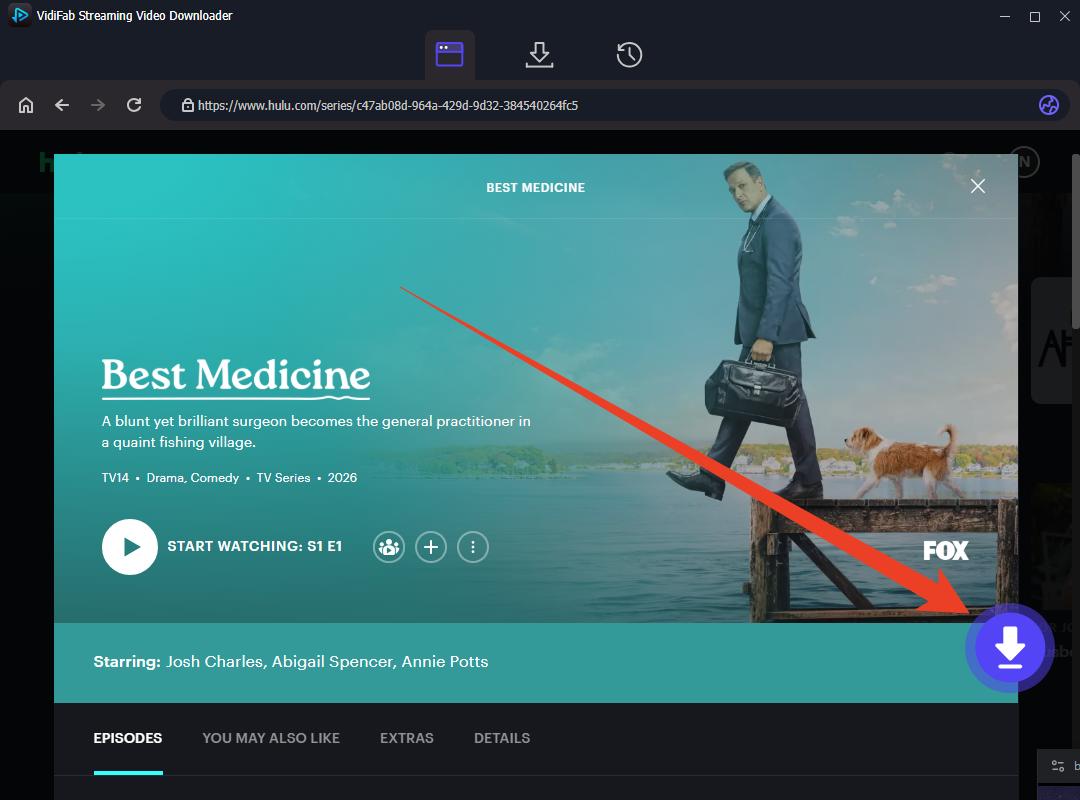This screenshot has width=1080, height=800.
Task: Click the purple floating download button
Action: (x=1010, y=648)
